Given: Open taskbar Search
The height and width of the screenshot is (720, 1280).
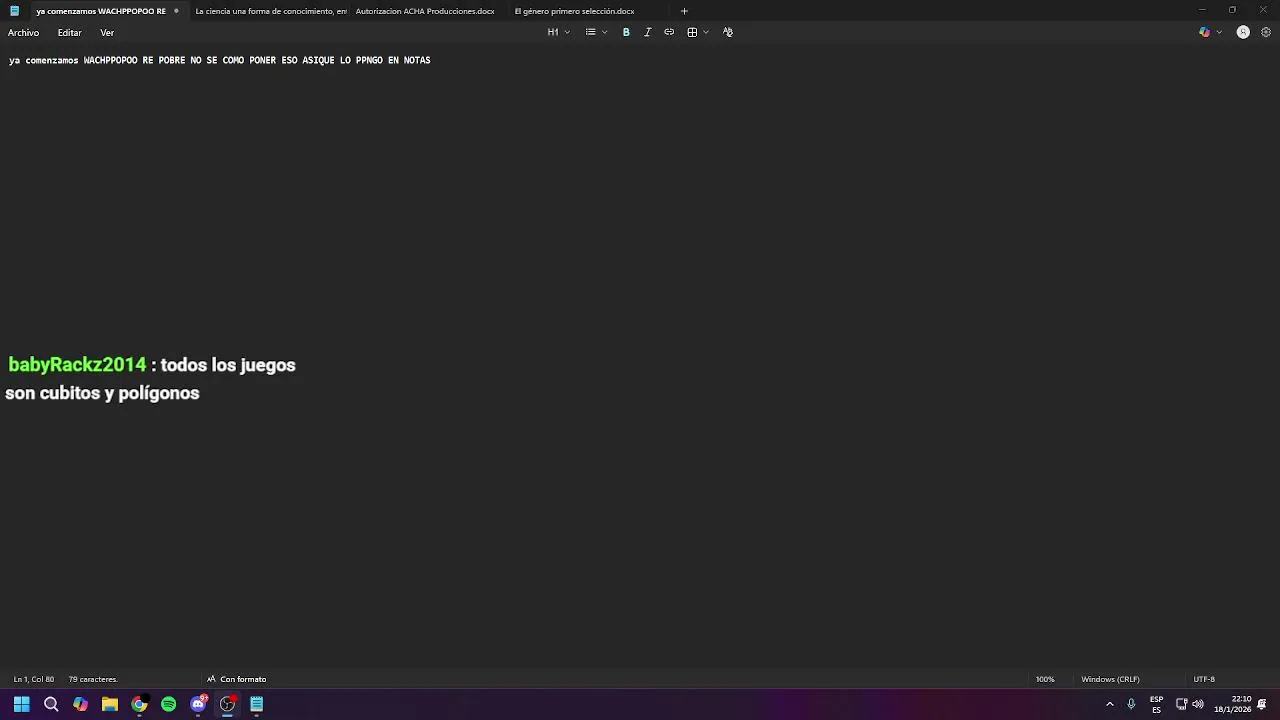Looking at the screenshot, I should pos(51,704).
